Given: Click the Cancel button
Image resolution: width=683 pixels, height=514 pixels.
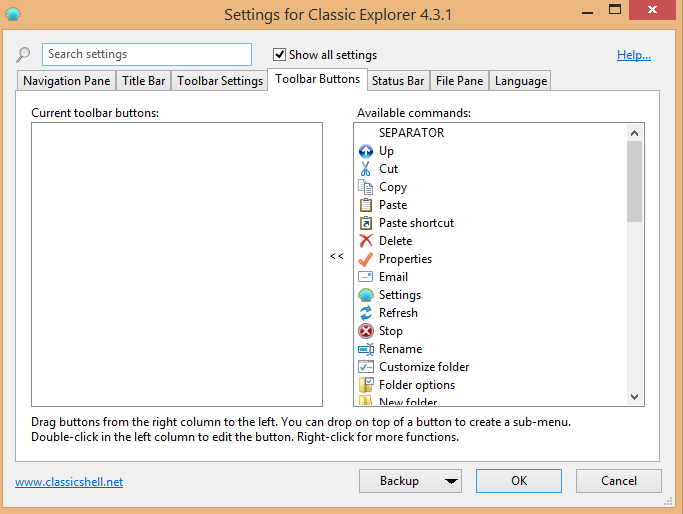Looking at the screenshot, I should [619, 481].
